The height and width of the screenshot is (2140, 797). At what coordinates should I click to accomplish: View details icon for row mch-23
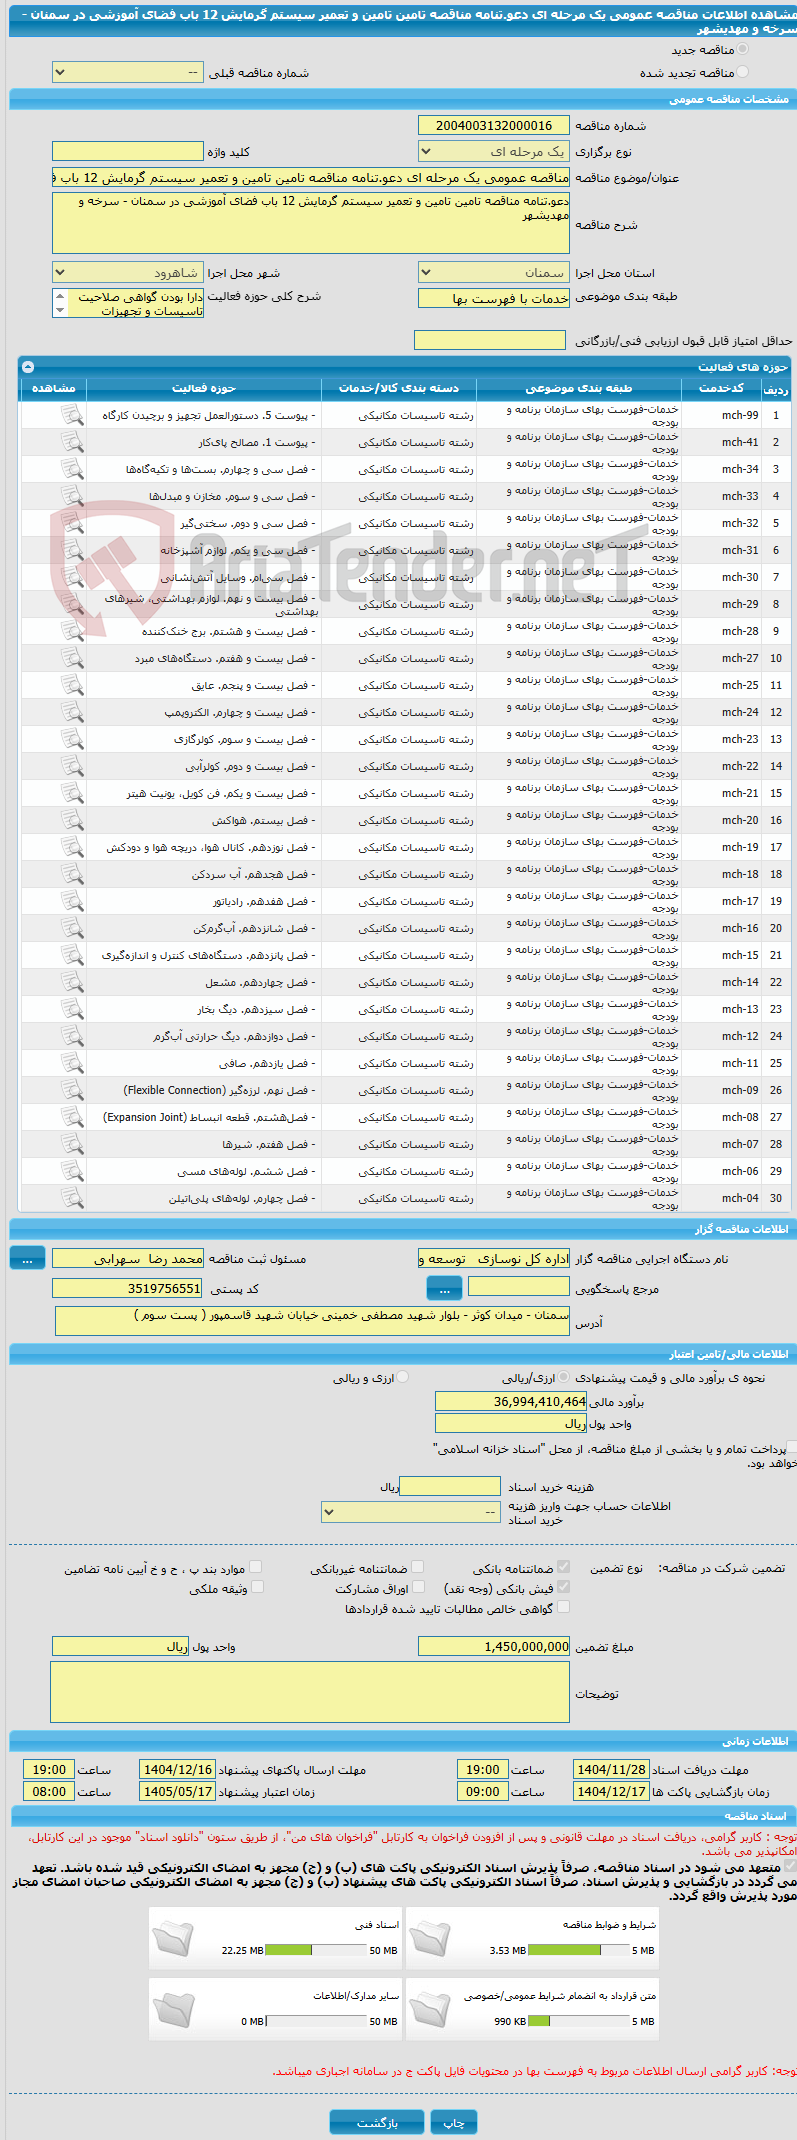coord(72,739)
